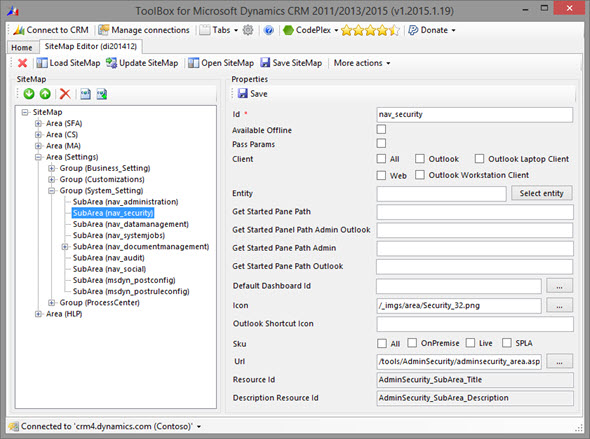Viewport: 590px width, 439px height.
Task: Click the Donate PayPal icon
Action: [x=413, y=30]
